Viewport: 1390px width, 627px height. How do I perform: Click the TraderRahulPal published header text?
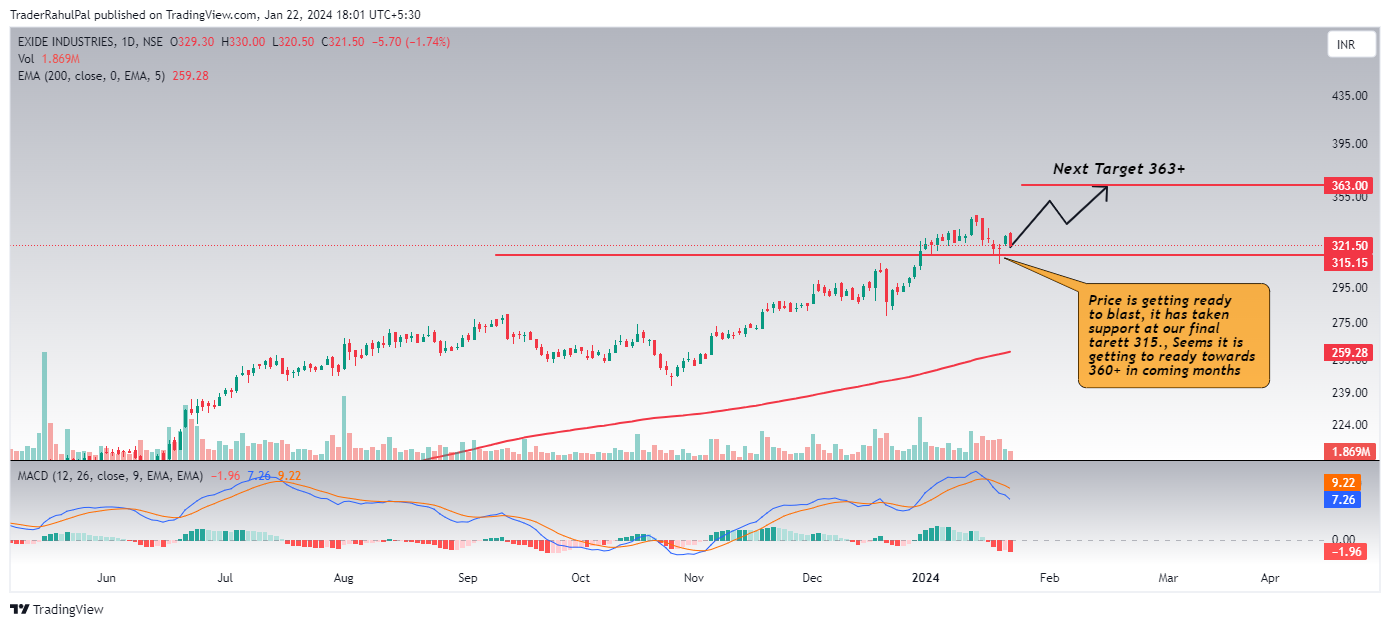point(215,14)
